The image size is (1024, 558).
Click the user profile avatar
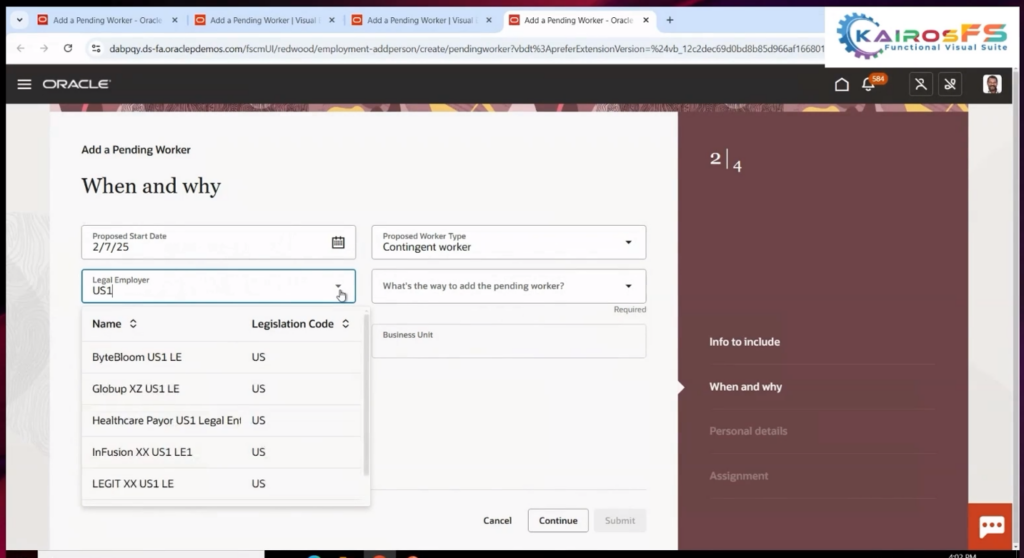point(991,84)
